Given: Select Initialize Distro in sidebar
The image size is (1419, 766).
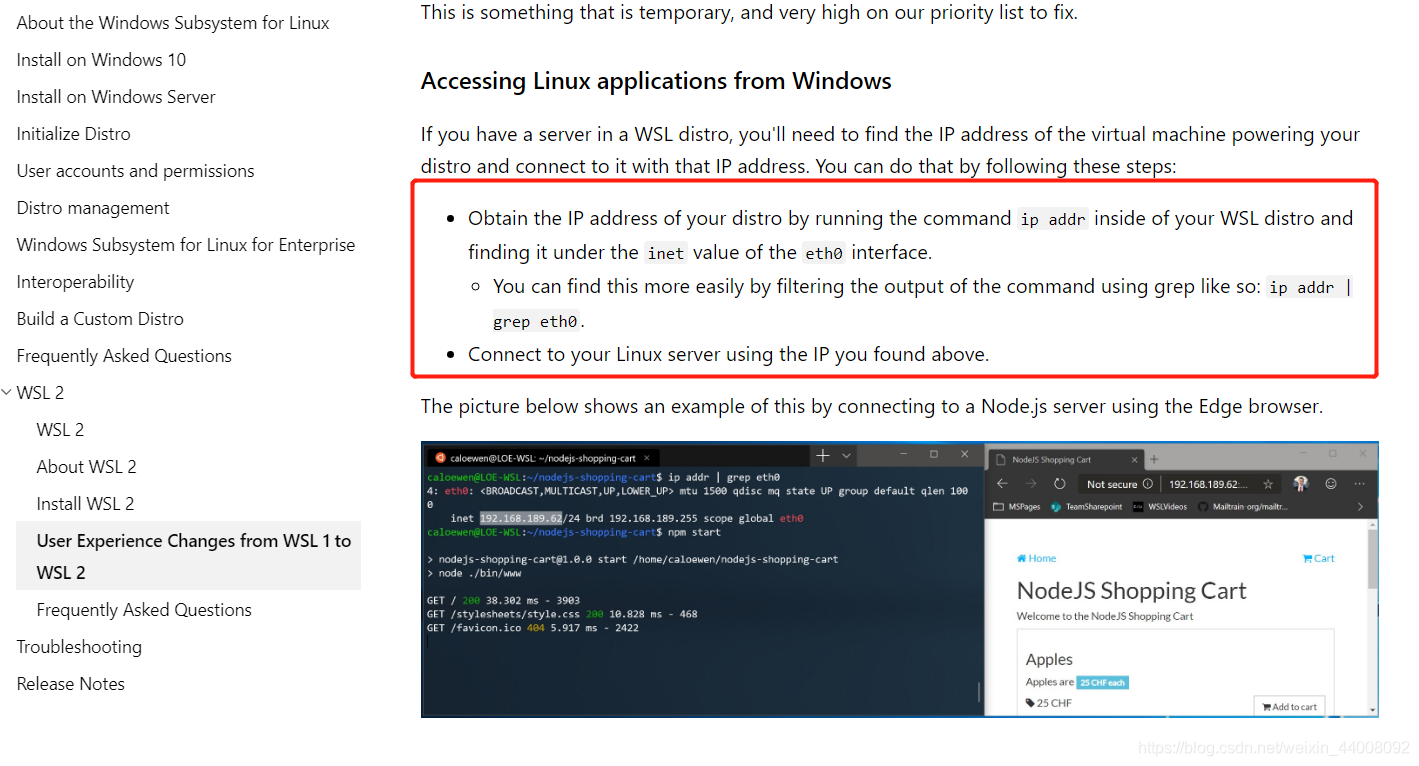Looking at the screenshot, I should pyautogui.click(x=73, y=134).
